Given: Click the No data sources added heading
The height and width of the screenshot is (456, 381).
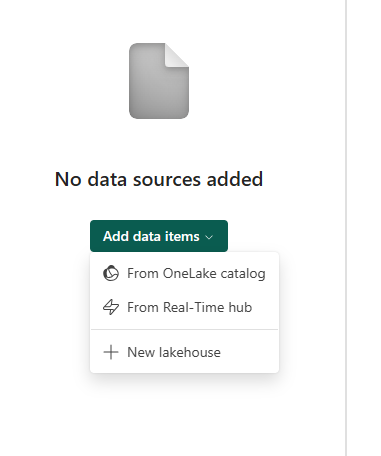Looking at the screenshot, I should [x=159, y=179].
